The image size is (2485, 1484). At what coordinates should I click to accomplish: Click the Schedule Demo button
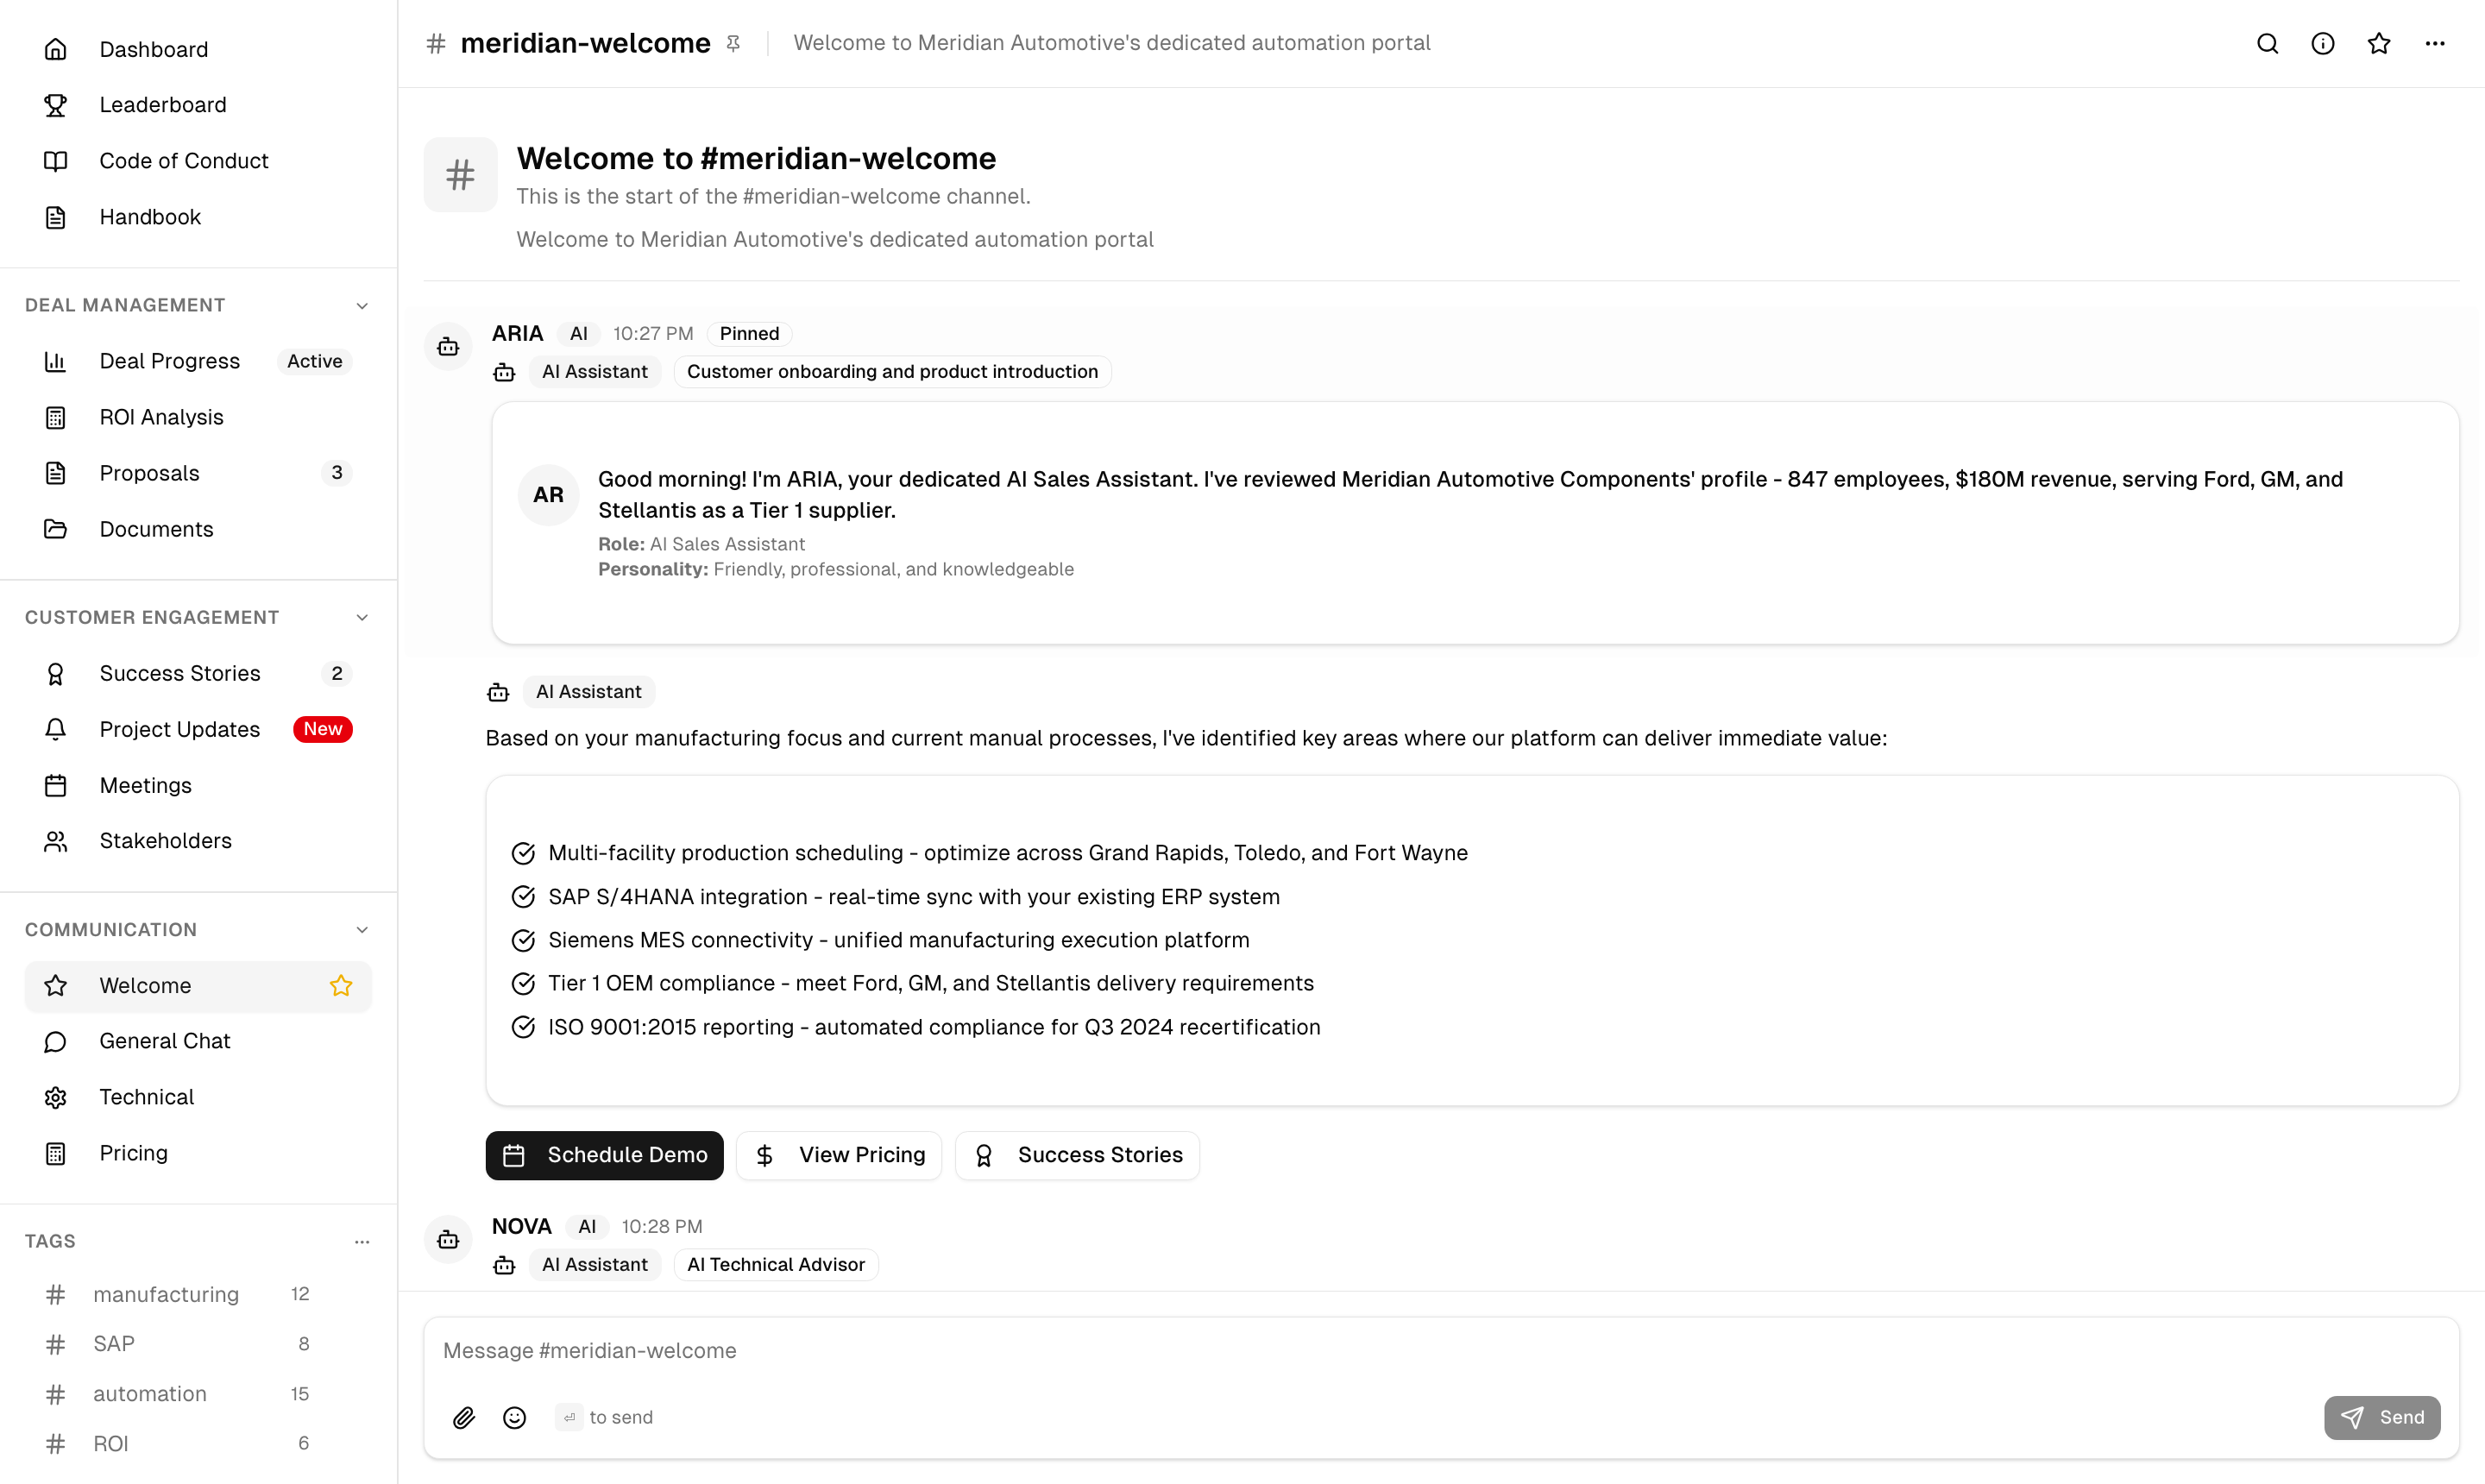pyautogui.click(x=604, y=1155)
